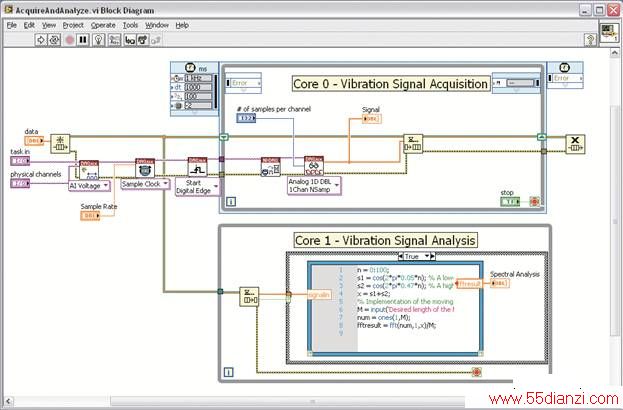Select the fftresult script output
Viewport: 623px width, 410px height.
click(x=469, y=284)
